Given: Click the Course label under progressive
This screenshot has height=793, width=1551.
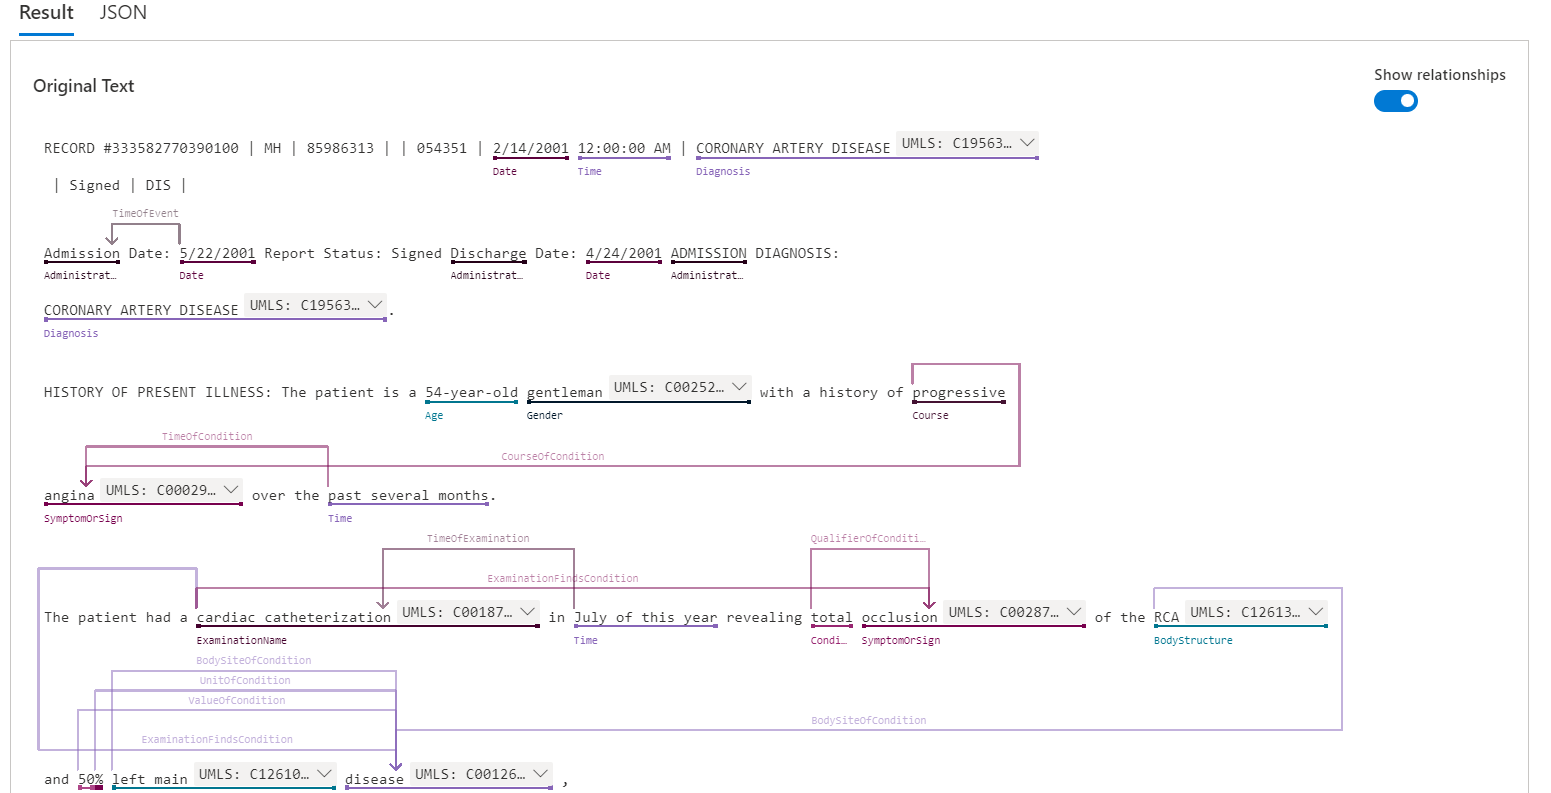Looking at the screenshot, I should pos(930,416).
